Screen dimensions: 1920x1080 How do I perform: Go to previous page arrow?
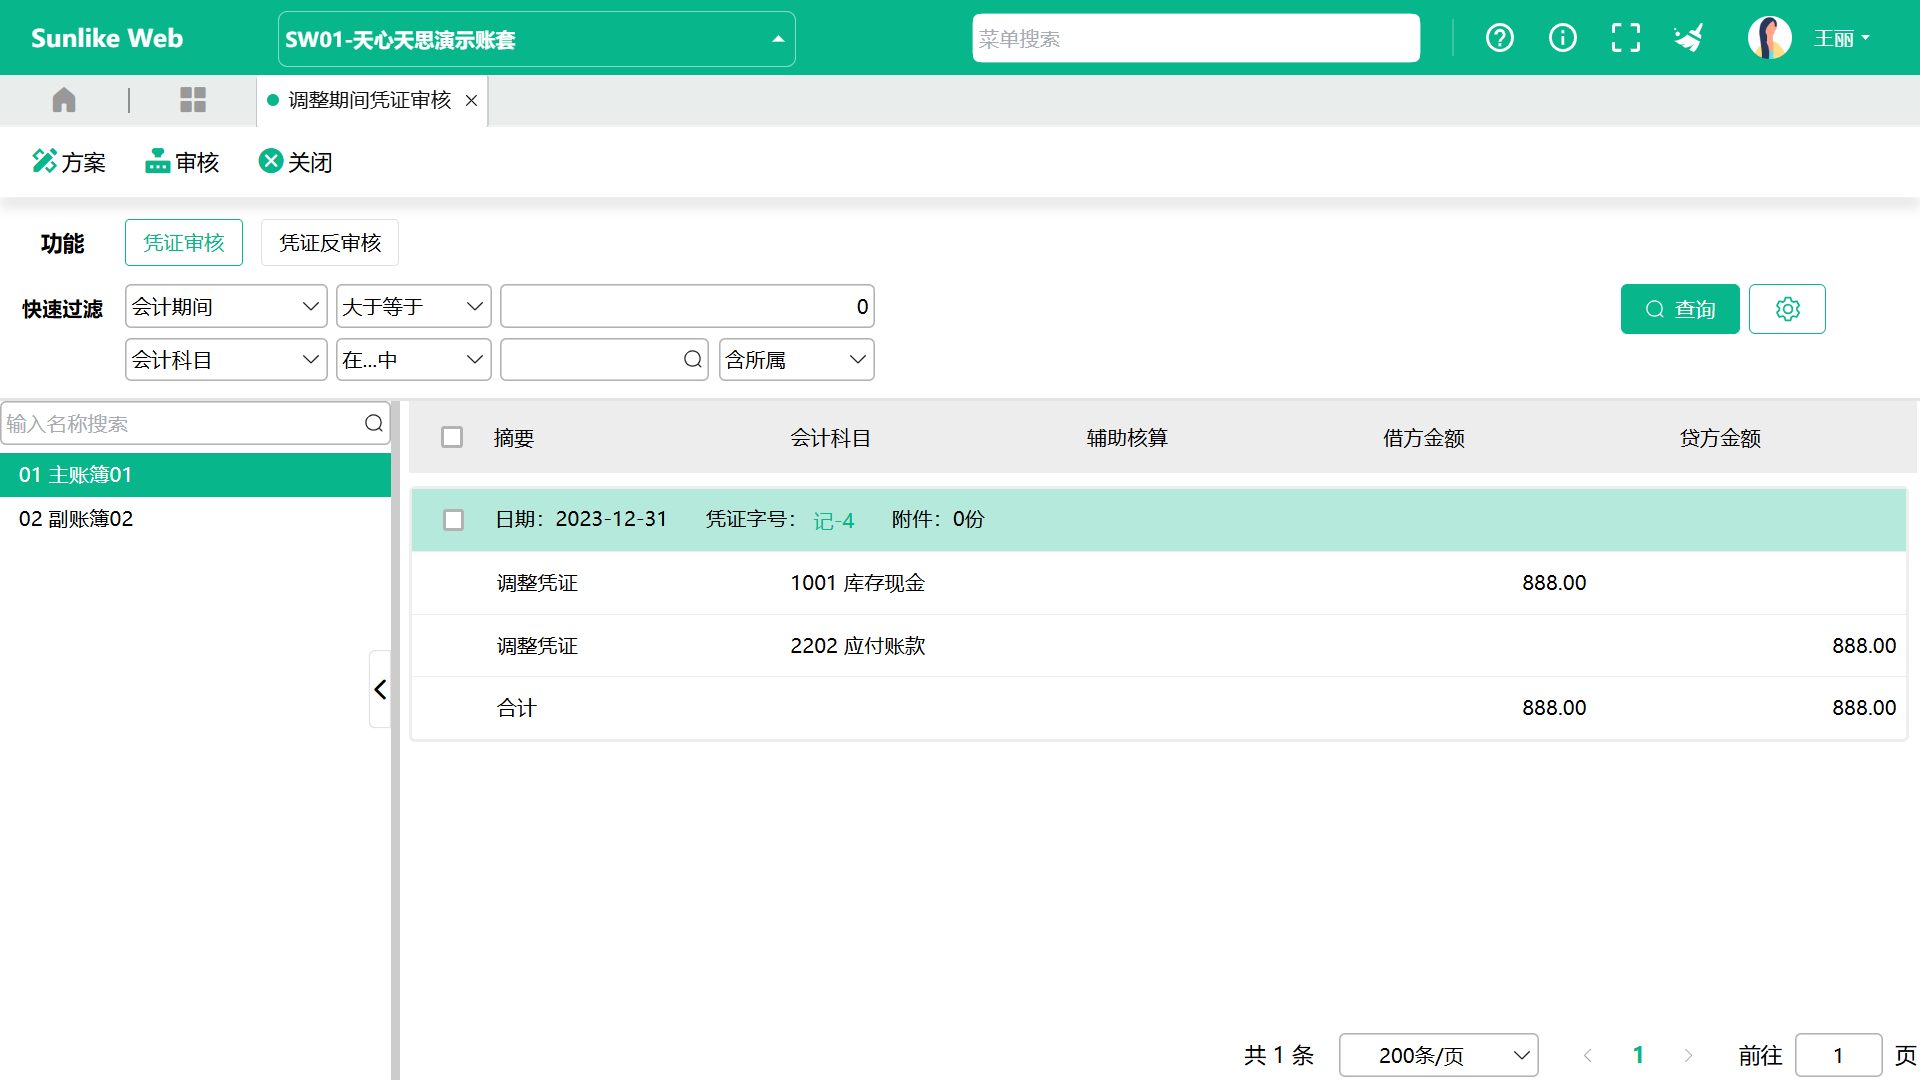coord(1588,1055)
